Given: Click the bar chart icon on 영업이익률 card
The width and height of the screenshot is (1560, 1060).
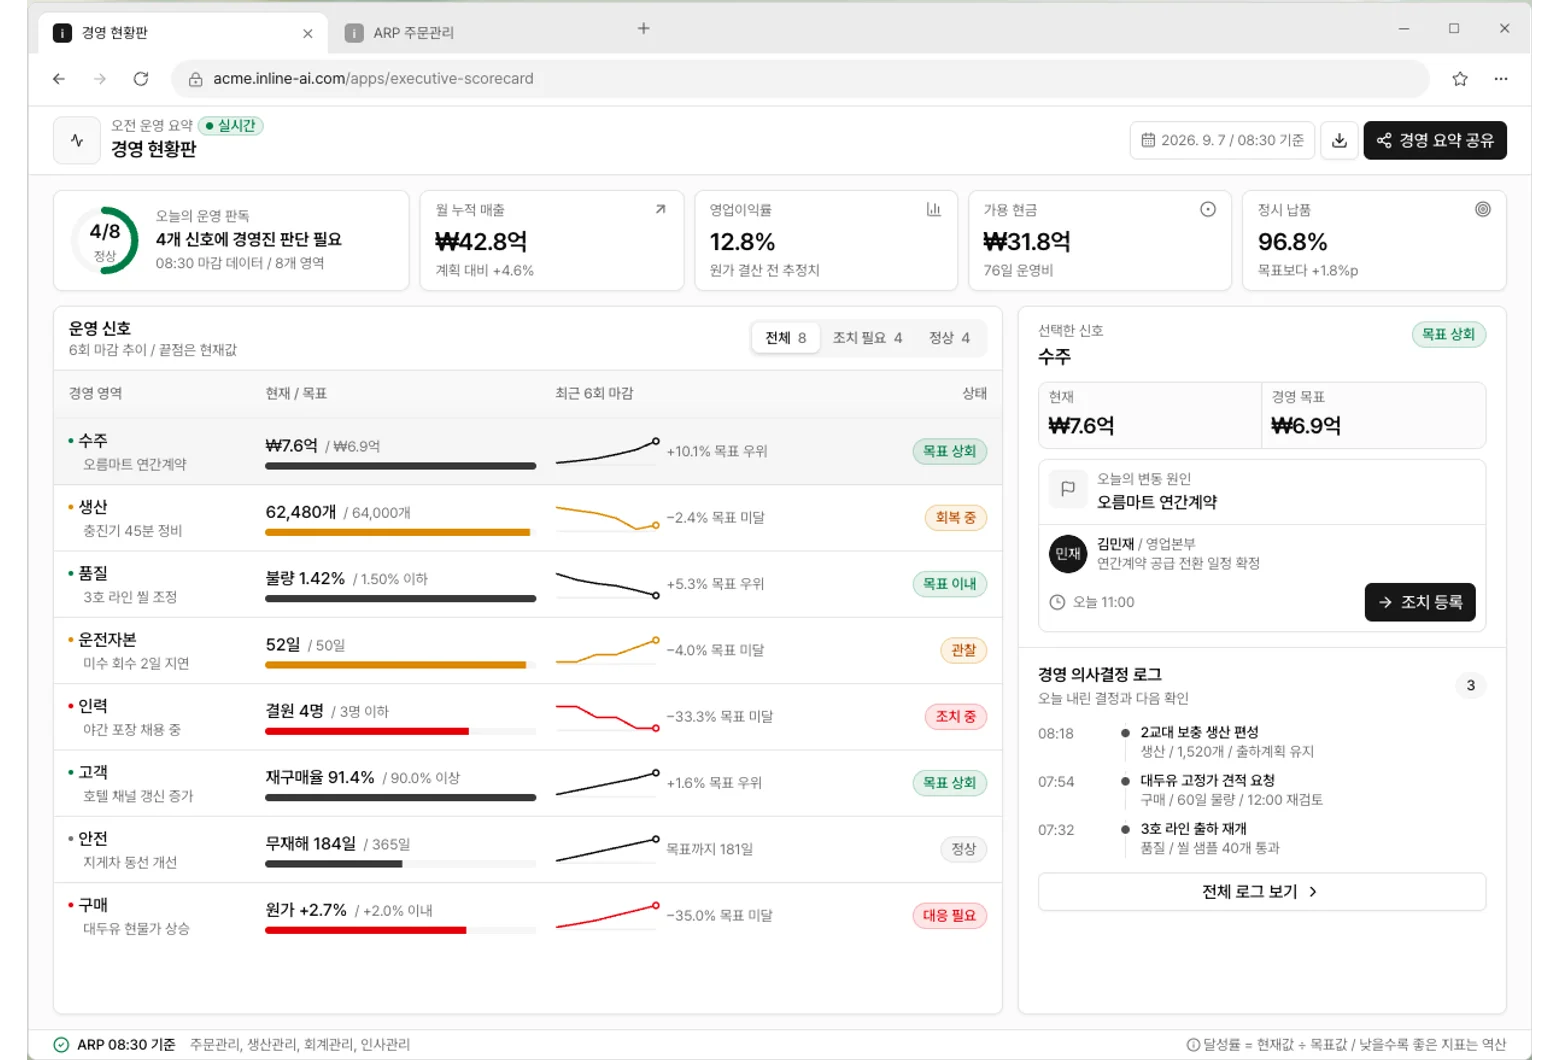Looking at the screenshot, I should (933, 209).
